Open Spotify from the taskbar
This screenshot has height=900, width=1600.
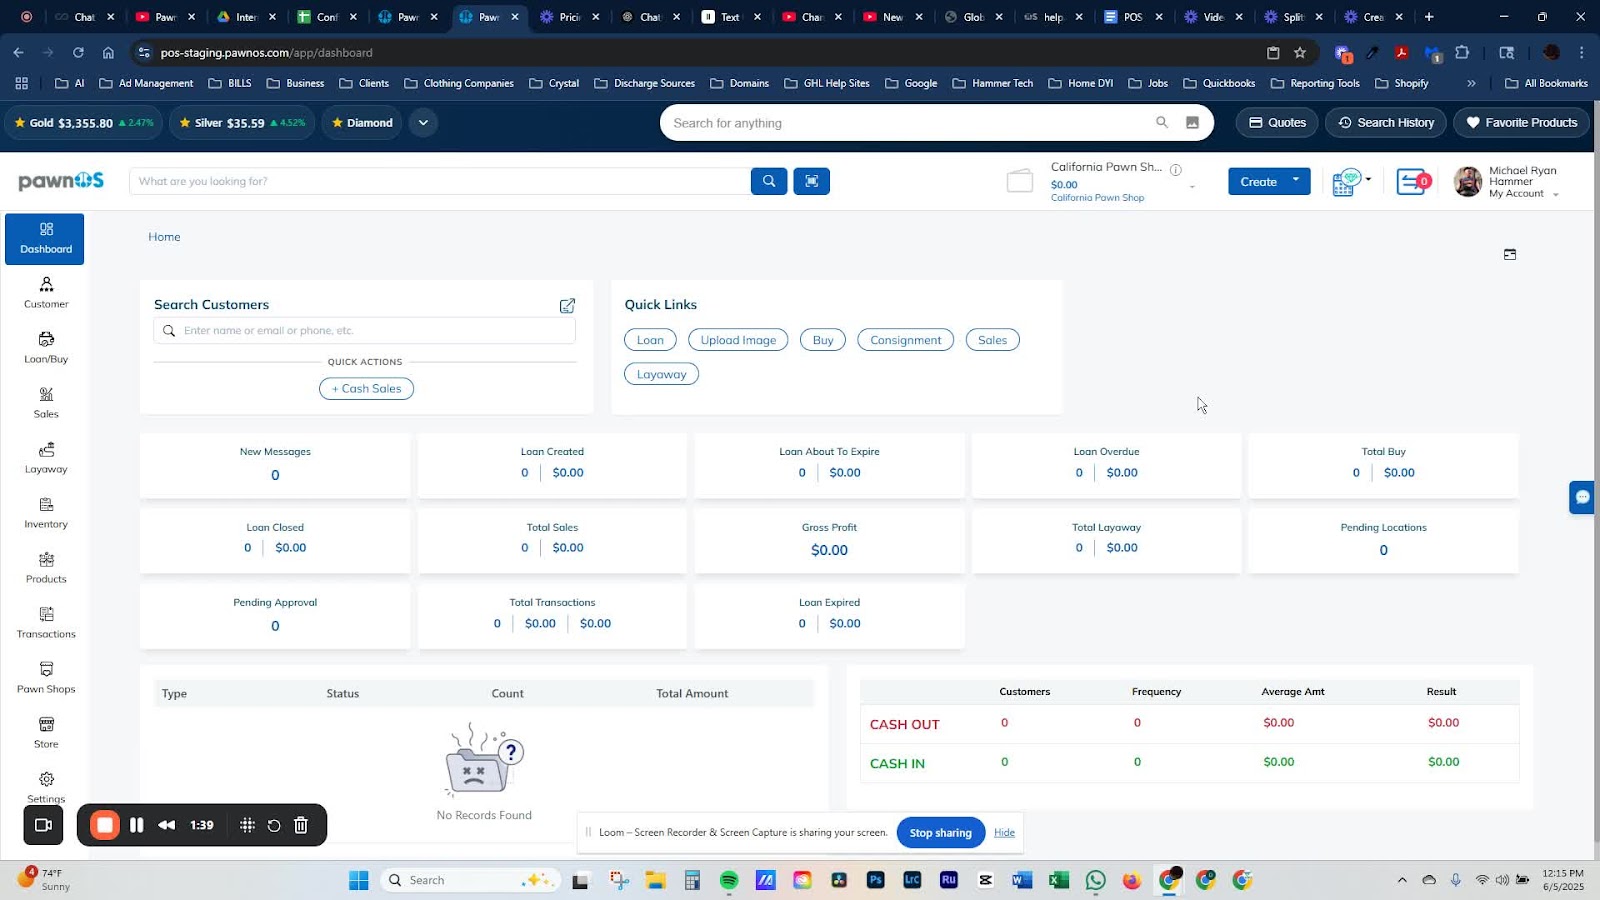tap(729, 880)
